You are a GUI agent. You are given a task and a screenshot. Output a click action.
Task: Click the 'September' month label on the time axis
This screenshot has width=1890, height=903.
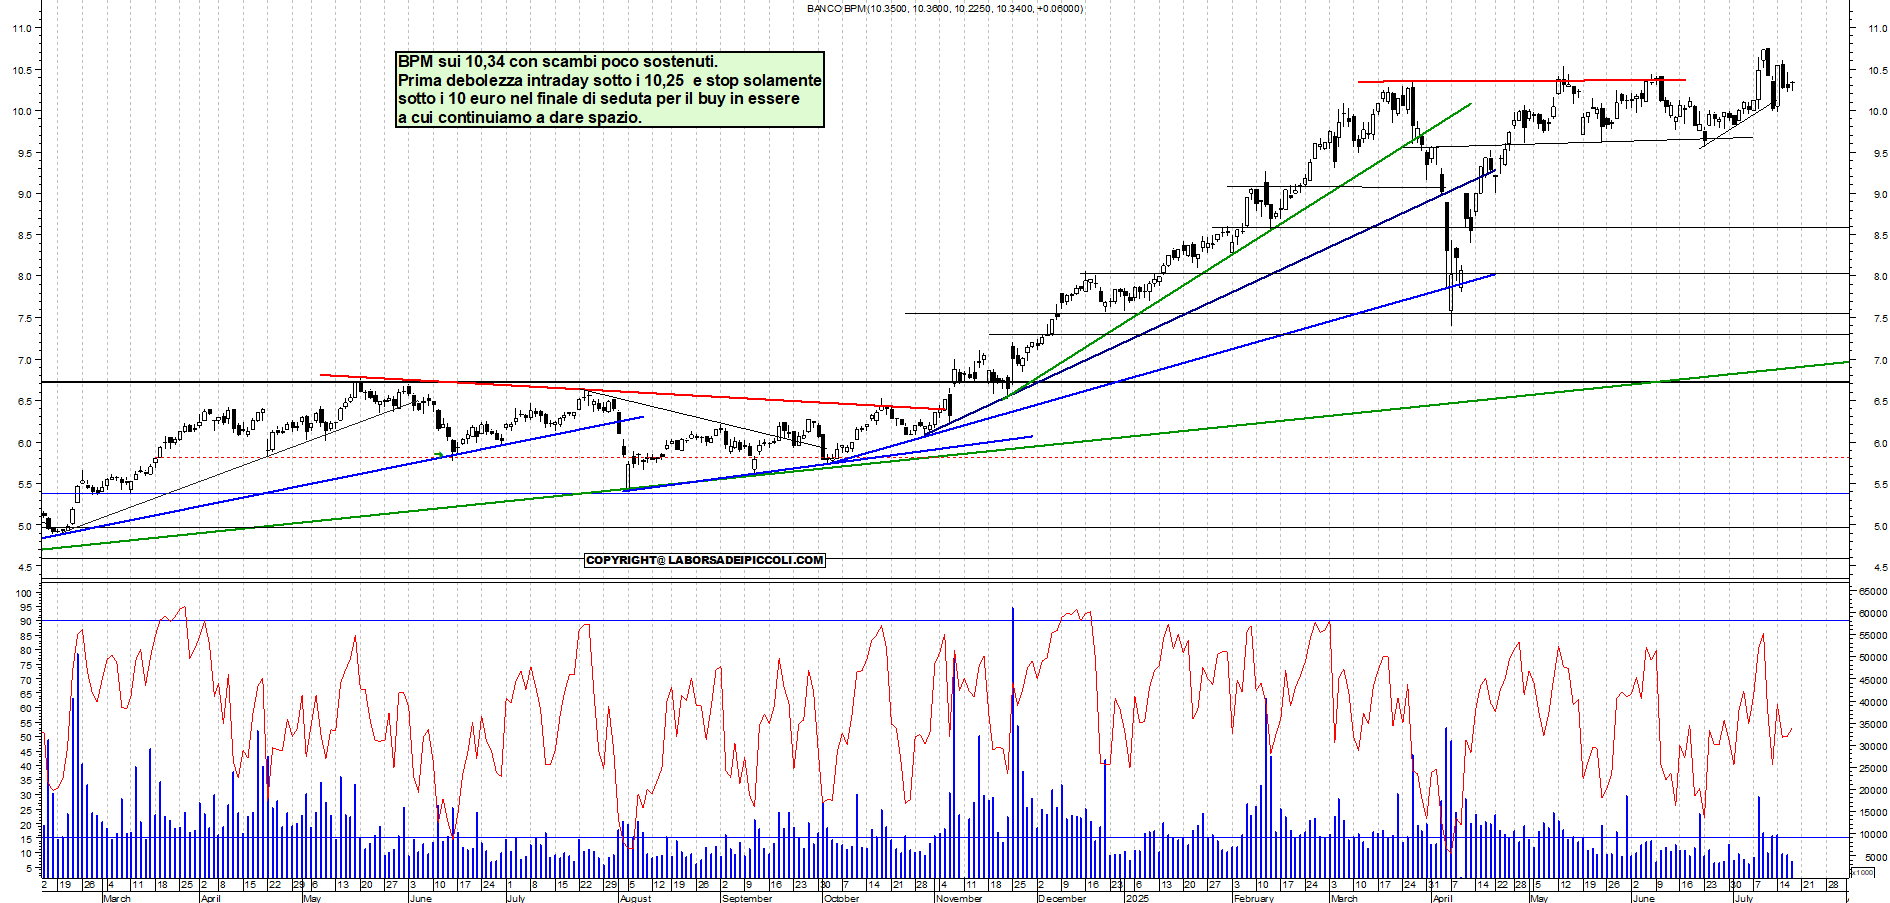pos(747,898)
